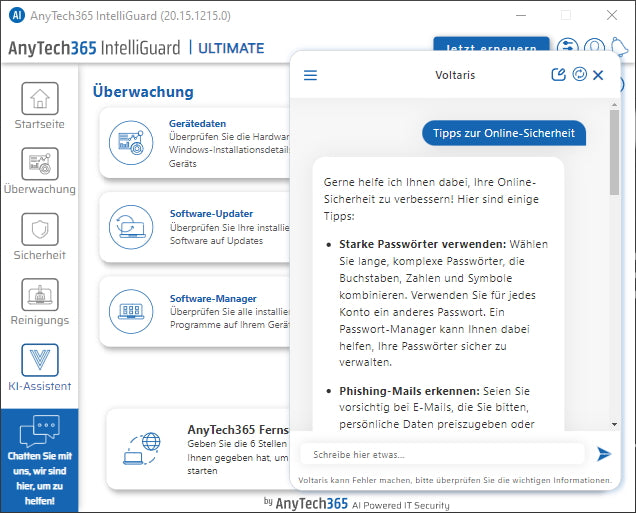636x513 pixels.
Task: Open the Software-Updater card
Action: pyautogui.click(x=195, y=227)
